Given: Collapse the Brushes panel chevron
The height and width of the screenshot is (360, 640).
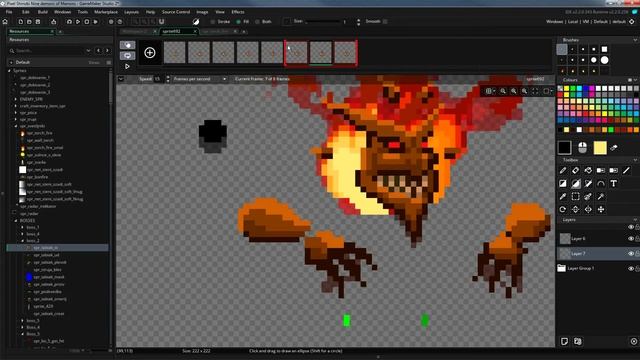Looking at the screenshot, I should (x=635, y=40).
